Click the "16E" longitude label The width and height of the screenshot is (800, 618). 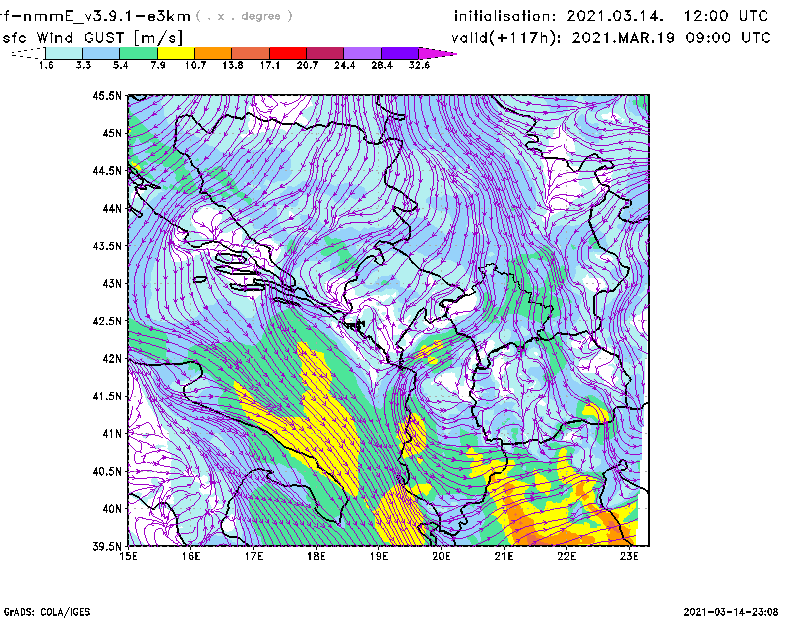pos(191,556)
